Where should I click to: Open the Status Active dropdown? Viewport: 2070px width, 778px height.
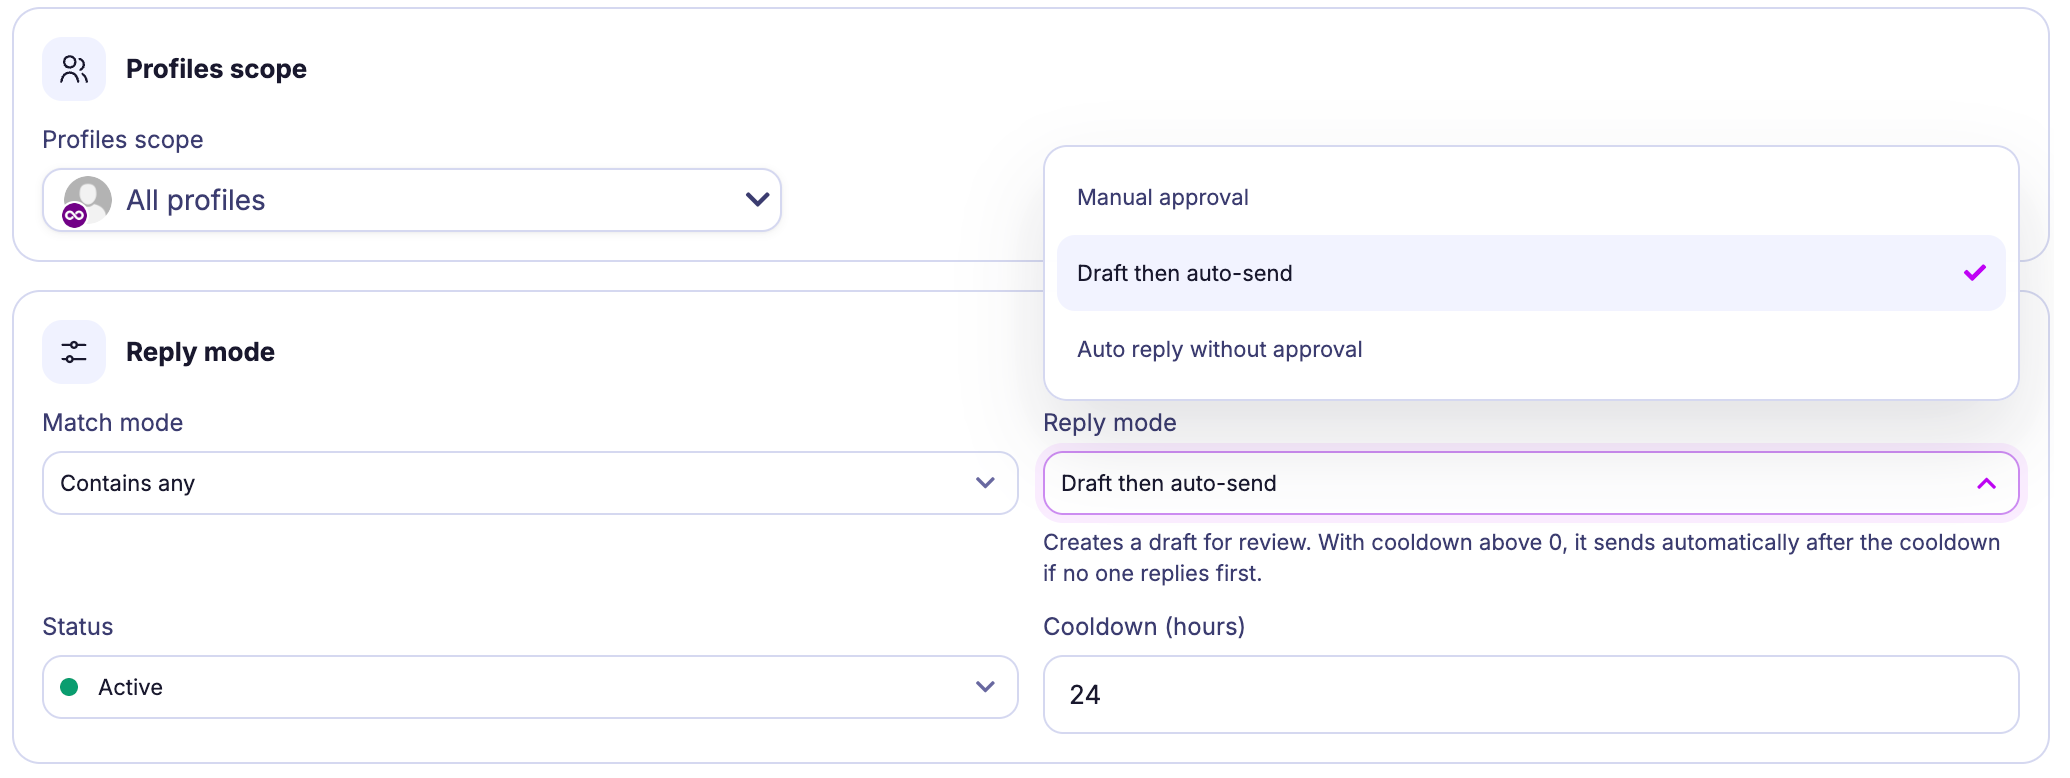[x=530, y=687]
